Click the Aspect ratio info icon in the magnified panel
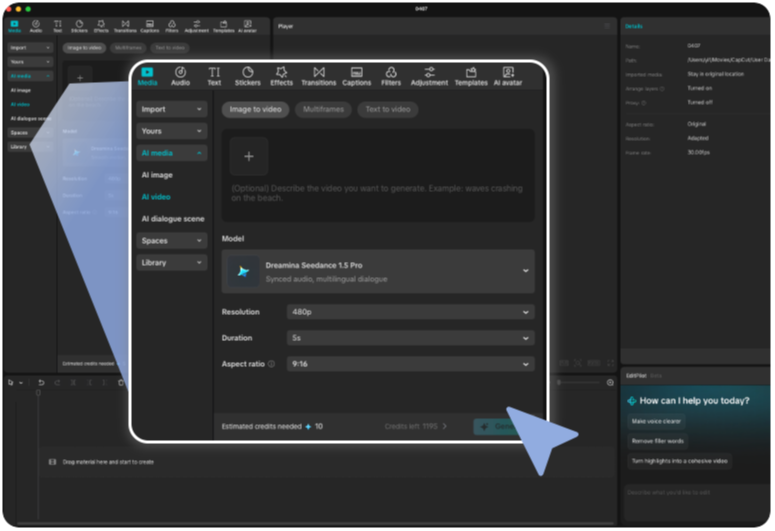The height and width of the screenshot is (531, 775). pyautogui.click(x=271, y=364)
